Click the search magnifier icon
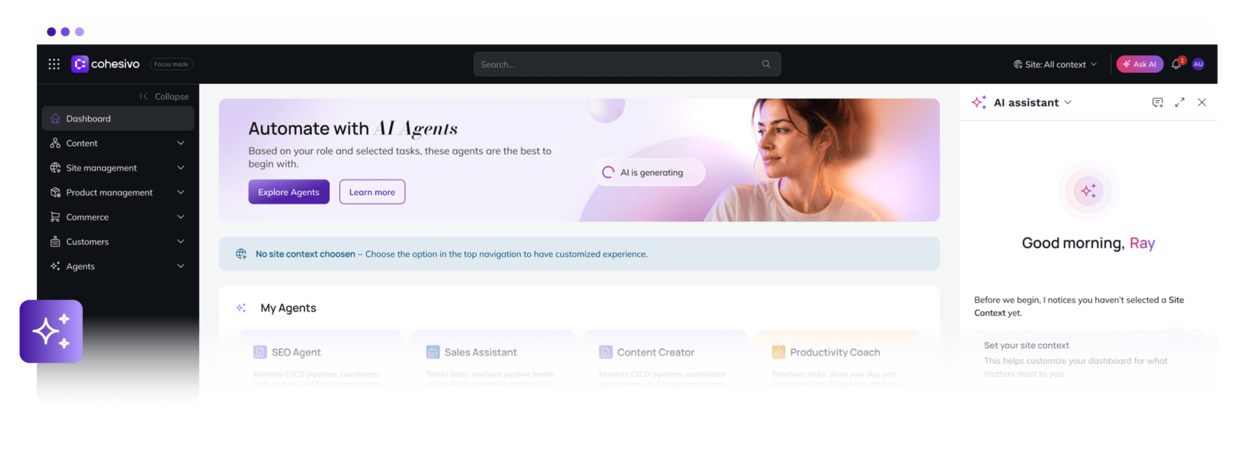Screen dimensions: 1254x450 click(x=766, y=64)
